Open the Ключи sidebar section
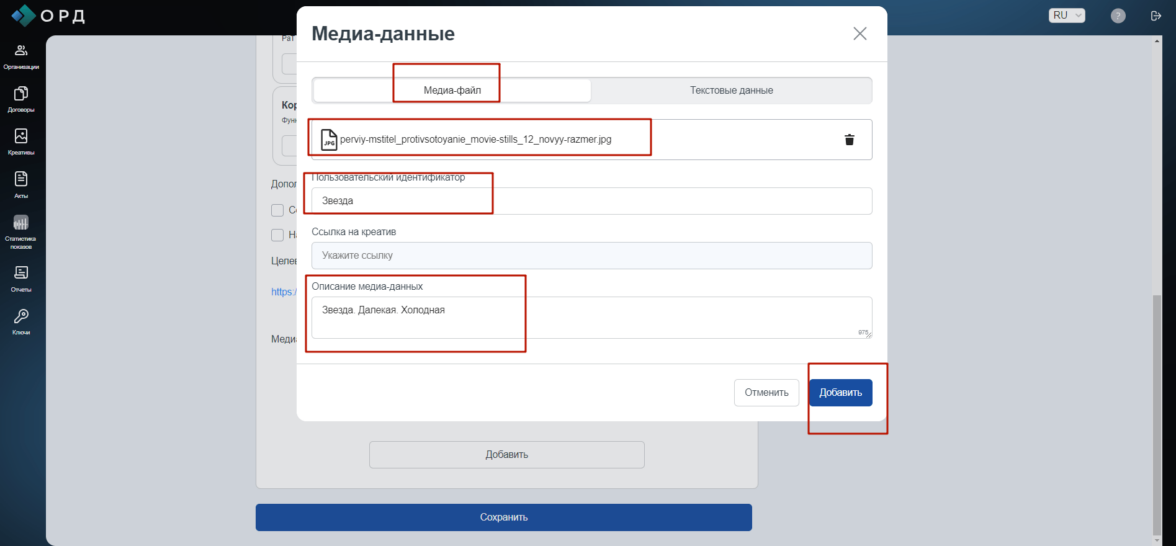 (21, 321)
